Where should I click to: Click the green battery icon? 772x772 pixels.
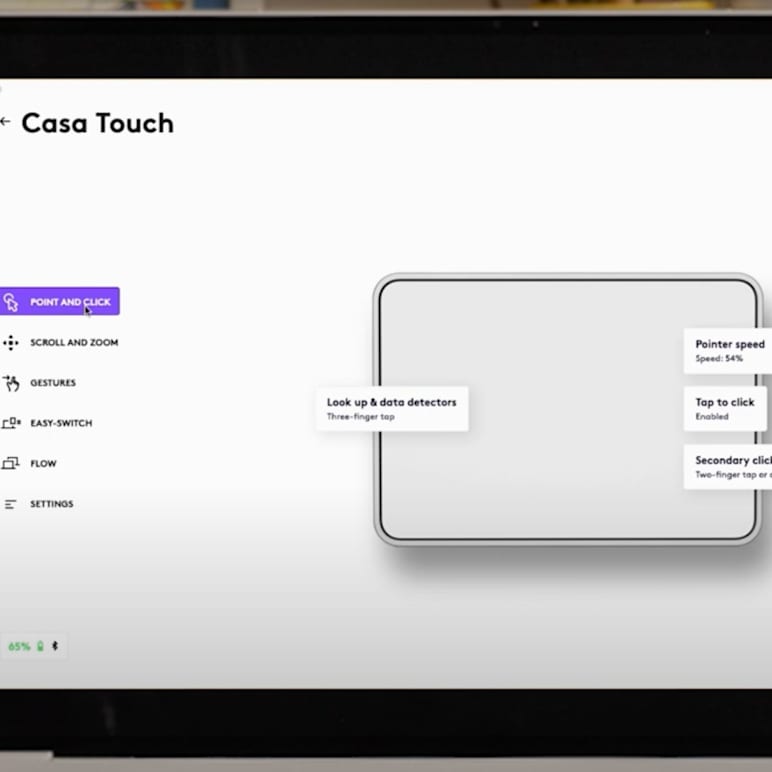(x=40, y=646)
